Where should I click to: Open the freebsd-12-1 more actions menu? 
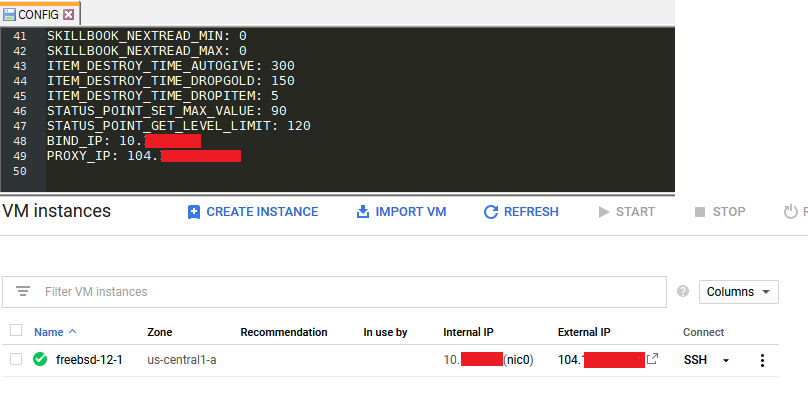pyautogui.click(x=762, y=360)
